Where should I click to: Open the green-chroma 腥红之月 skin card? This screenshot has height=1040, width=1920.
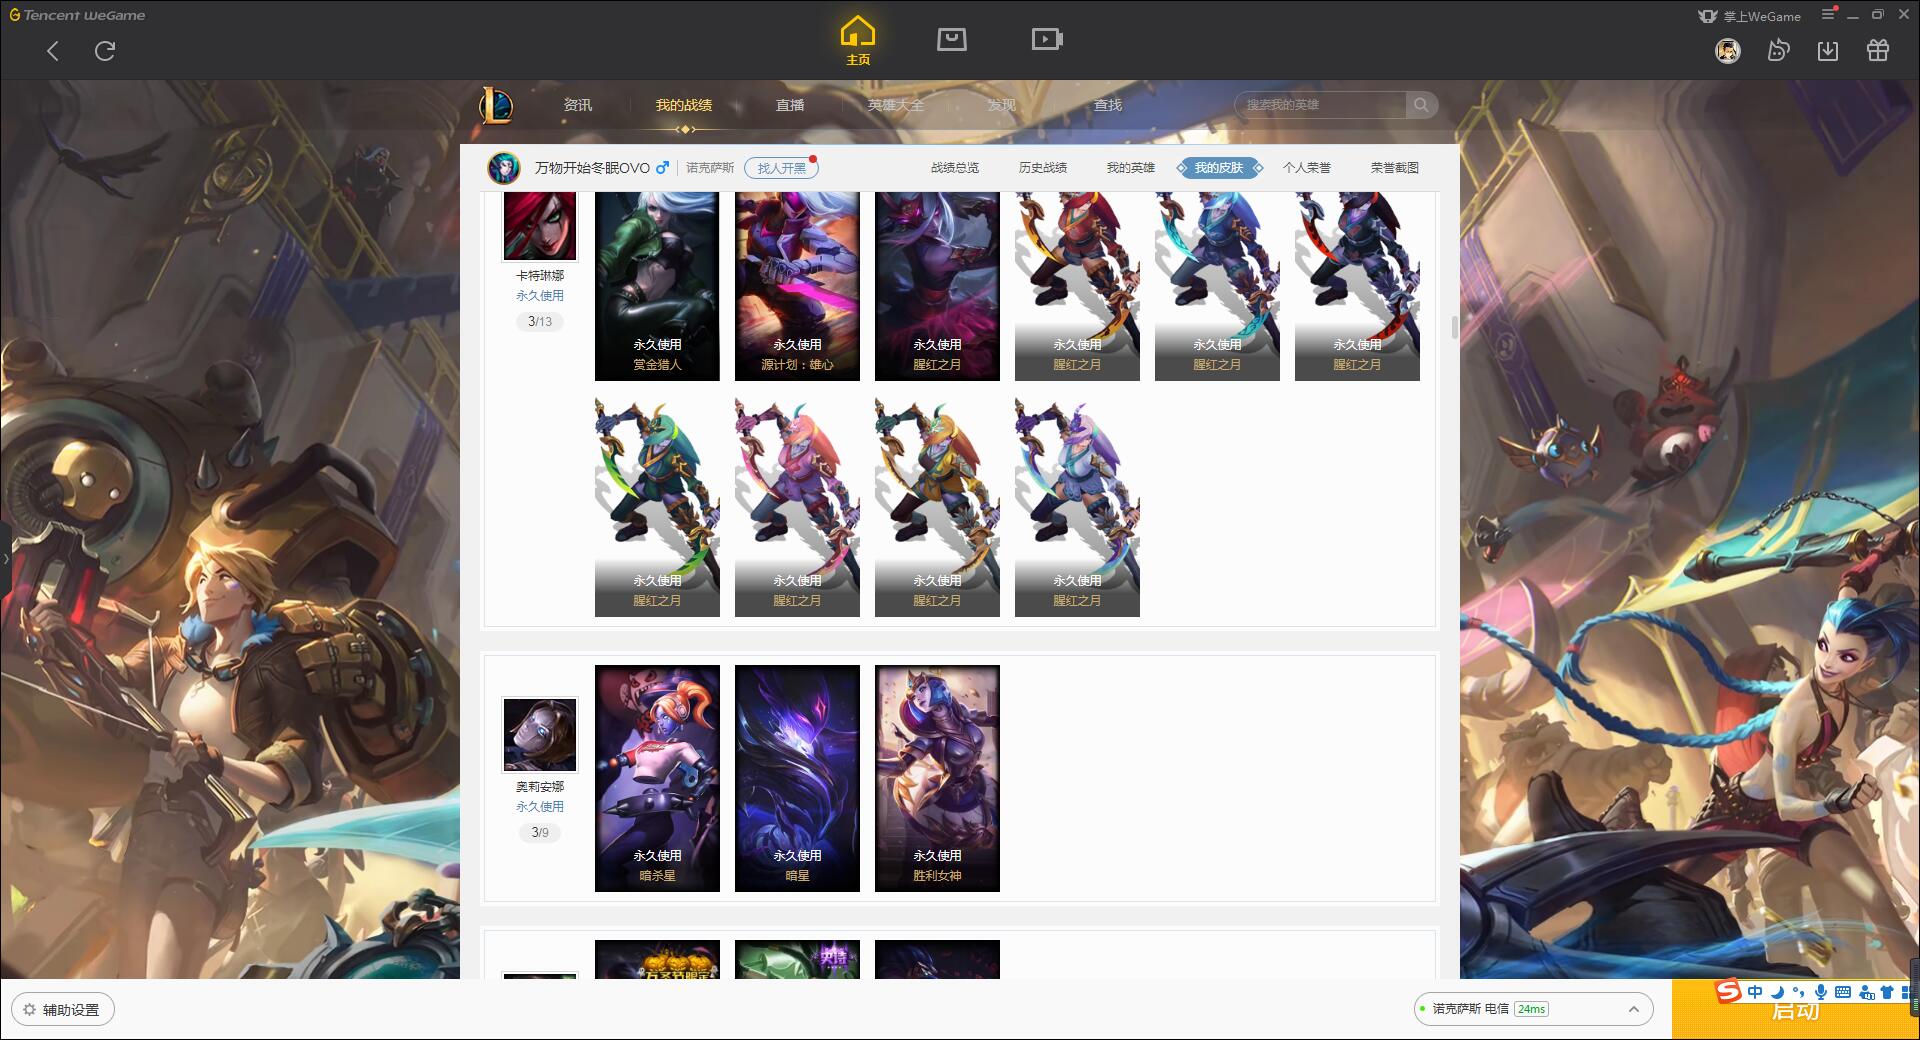[x=657, y=506]
